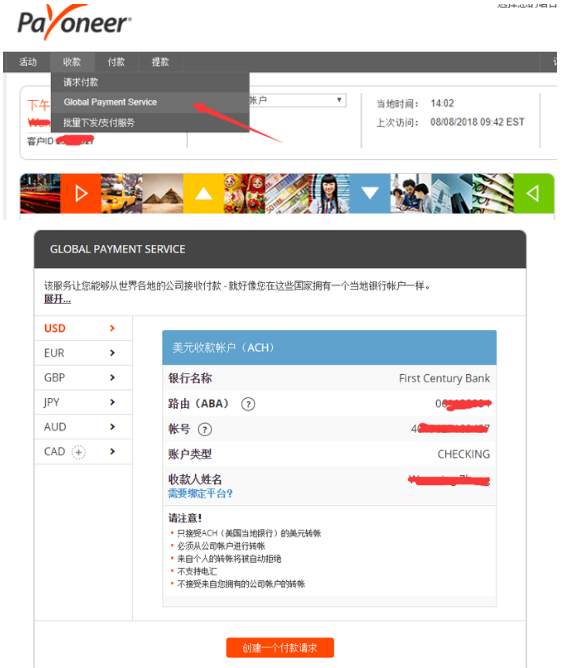Click the GLOBAL PAYMENT SERVICE panel title
The image size is (588, 668).
coord(118,249)
